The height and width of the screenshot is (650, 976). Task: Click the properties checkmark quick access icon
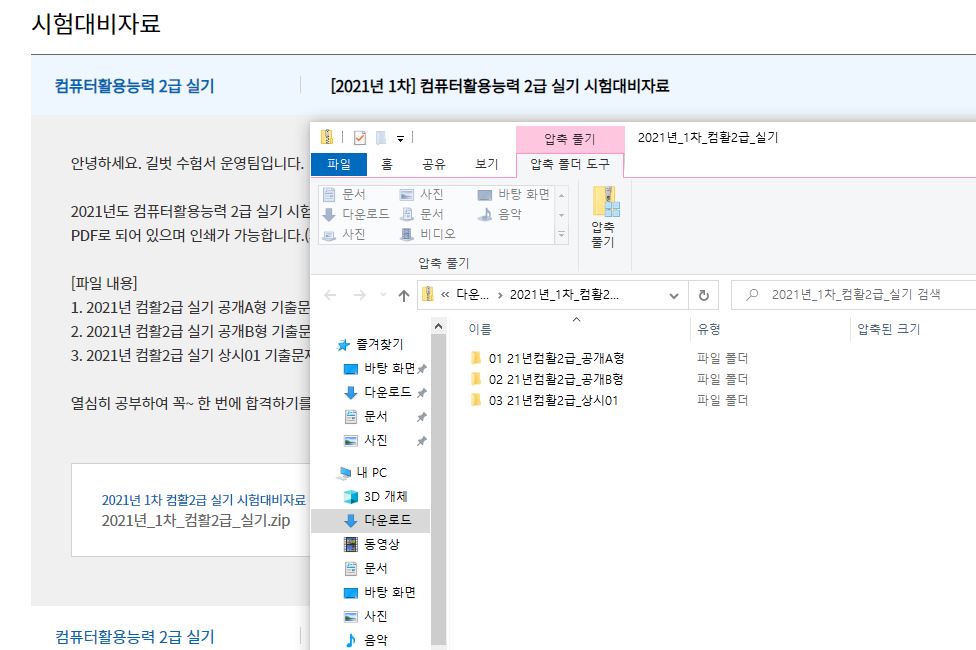[360, 138]
